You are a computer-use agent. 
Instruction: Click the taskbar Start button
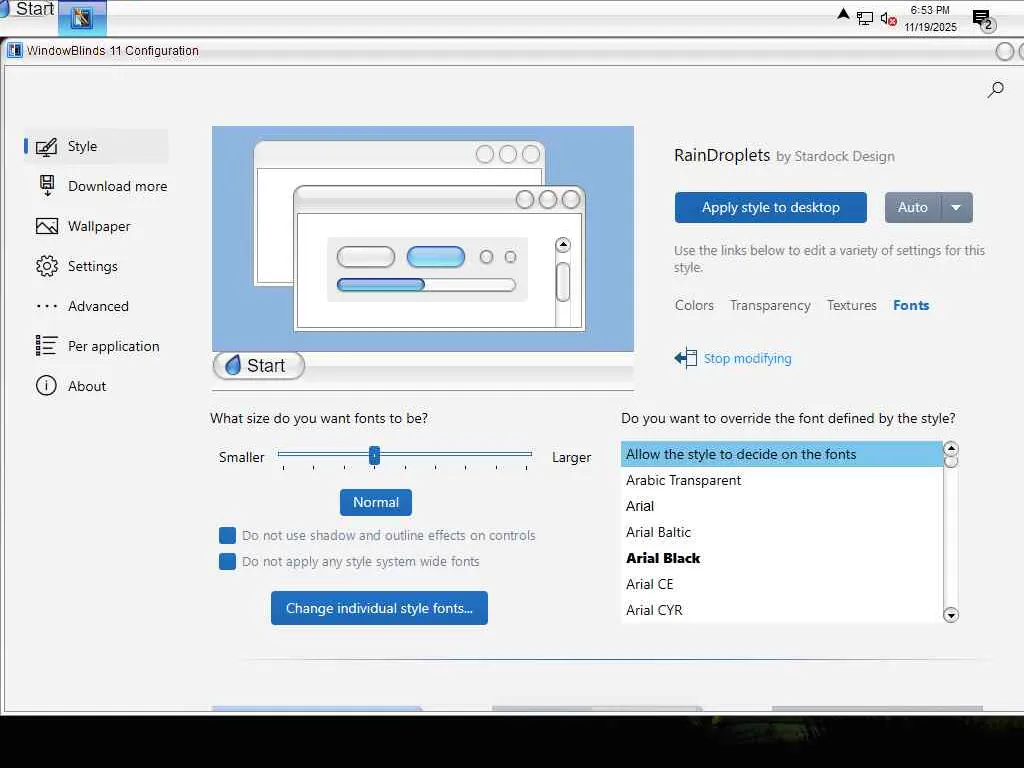click(x=27, y=9)
